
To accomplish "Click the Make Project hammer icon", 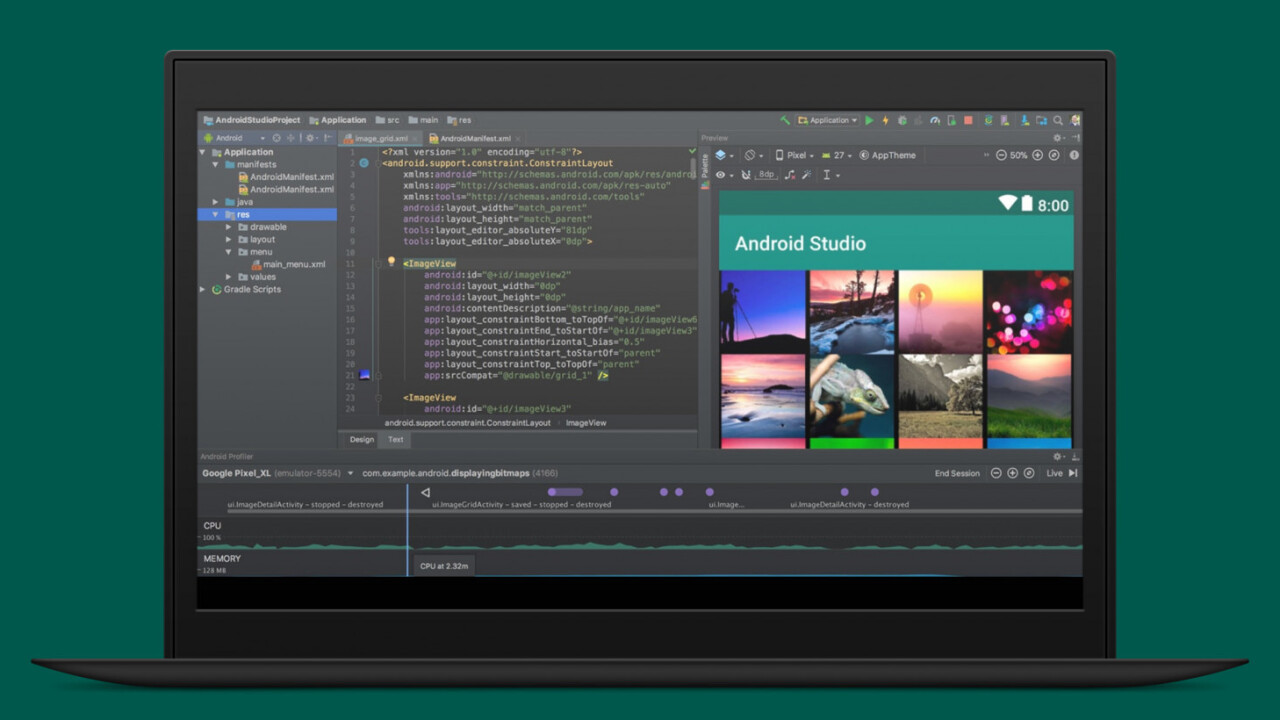I will (785, 120).
